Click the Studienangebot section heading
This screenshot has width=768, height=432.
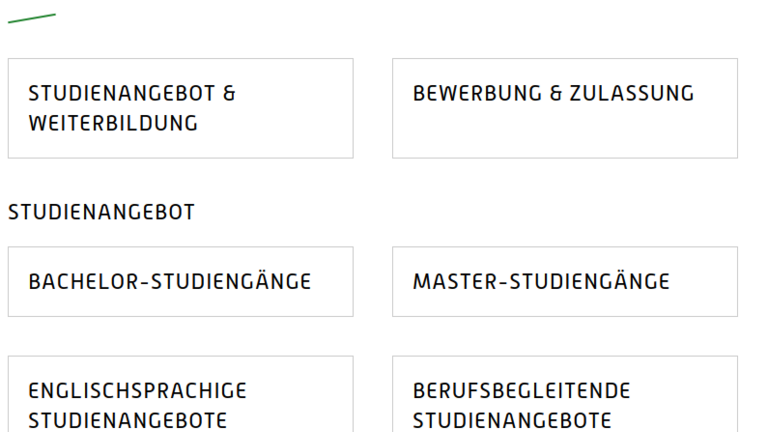pos(101,212)
